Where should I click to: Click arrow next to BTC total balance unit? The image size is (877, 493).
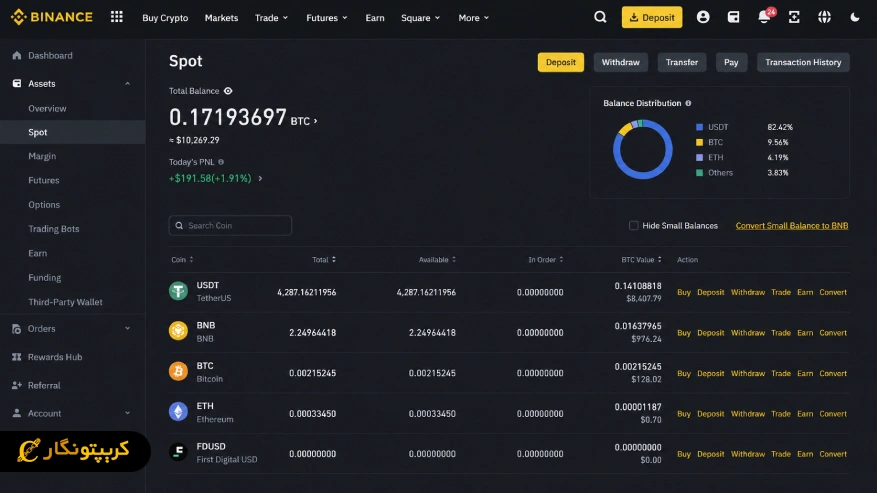(x=315, y=121)
